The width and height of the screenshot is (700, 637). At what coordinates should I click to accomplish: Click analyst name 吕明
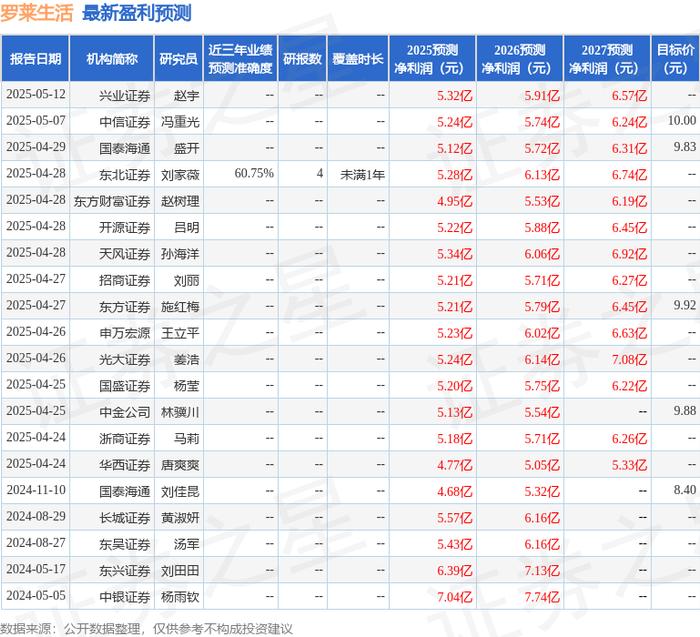(186, 227)
